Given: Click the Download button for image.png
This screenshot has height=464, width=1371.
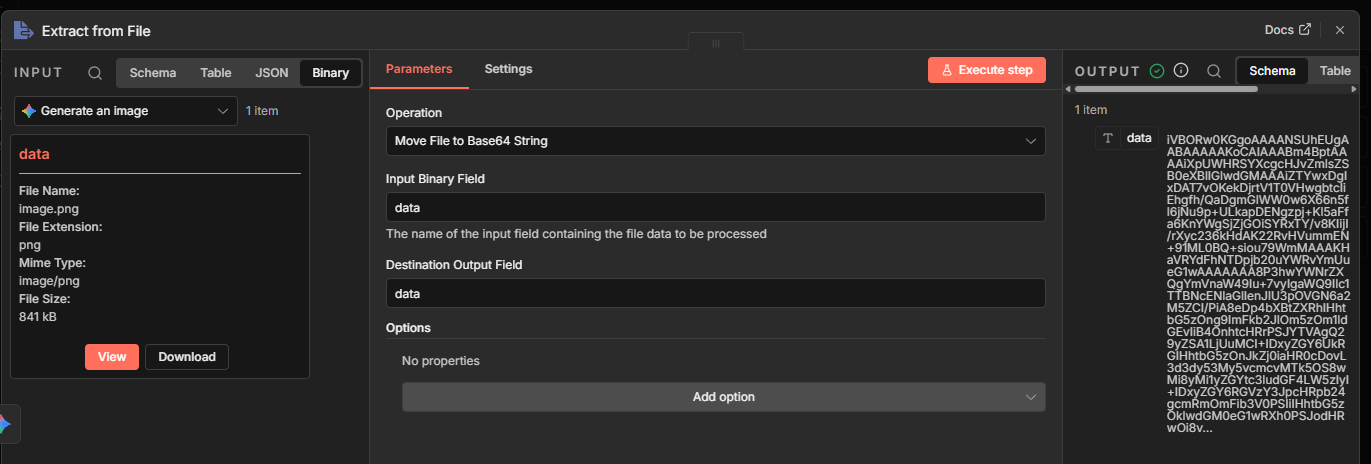Looking at the screenshot, I should point(187,357).
